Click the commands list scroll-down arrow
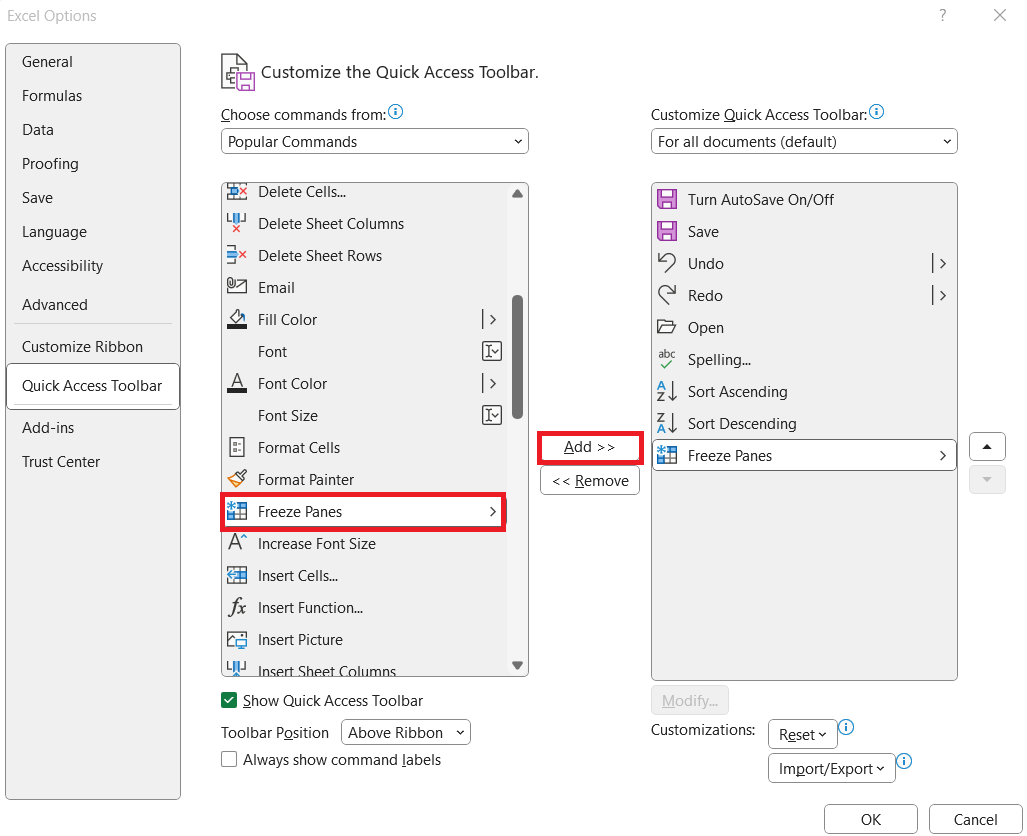This screenshot has height=836, width=1027. (517, 665)
